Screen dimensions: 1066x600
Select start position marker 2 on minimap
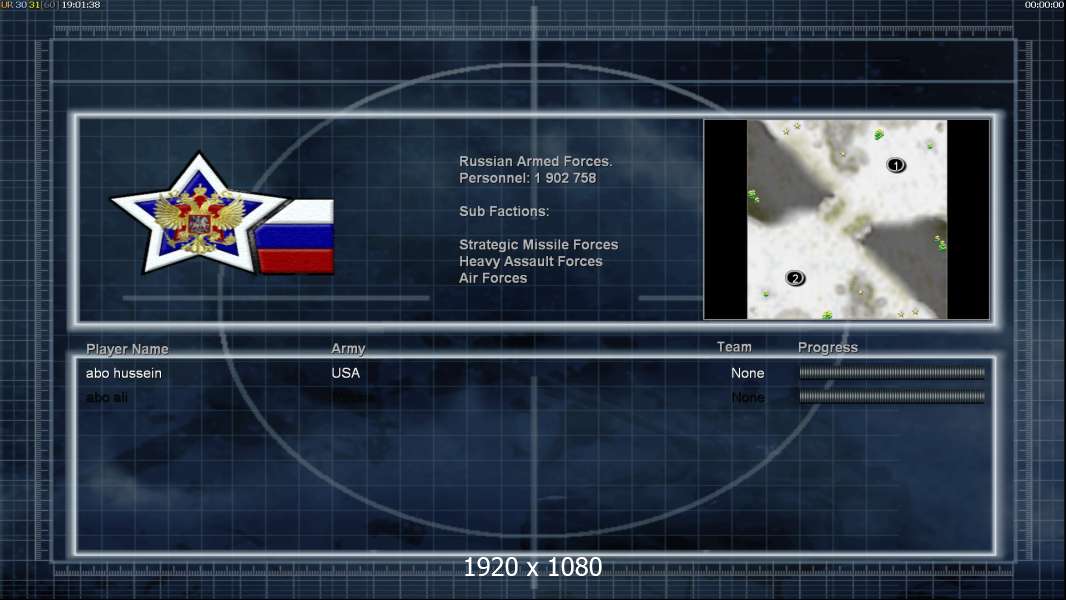(x=795, y=278)
